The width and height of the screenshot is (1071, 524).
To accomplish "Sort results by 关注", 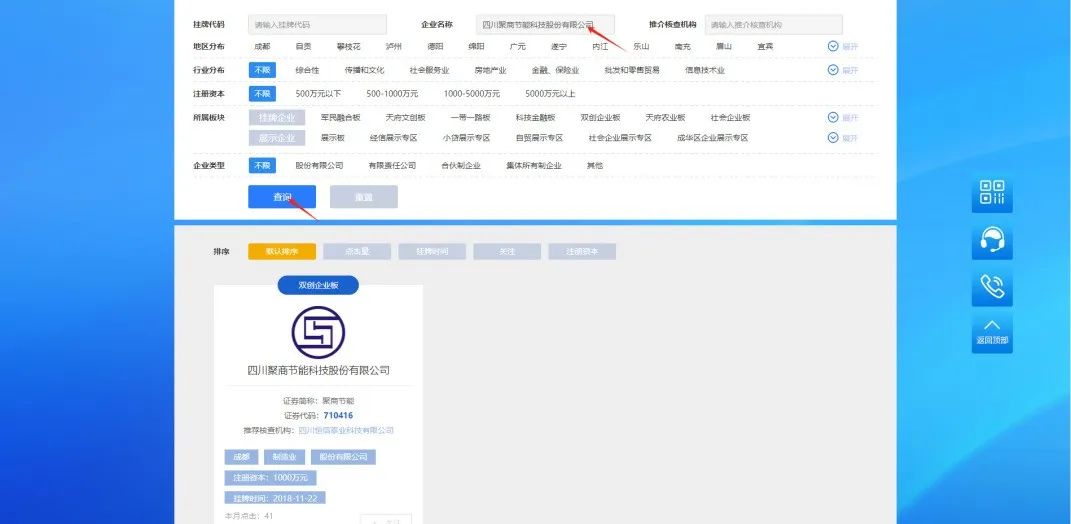I will click(507, 251).
